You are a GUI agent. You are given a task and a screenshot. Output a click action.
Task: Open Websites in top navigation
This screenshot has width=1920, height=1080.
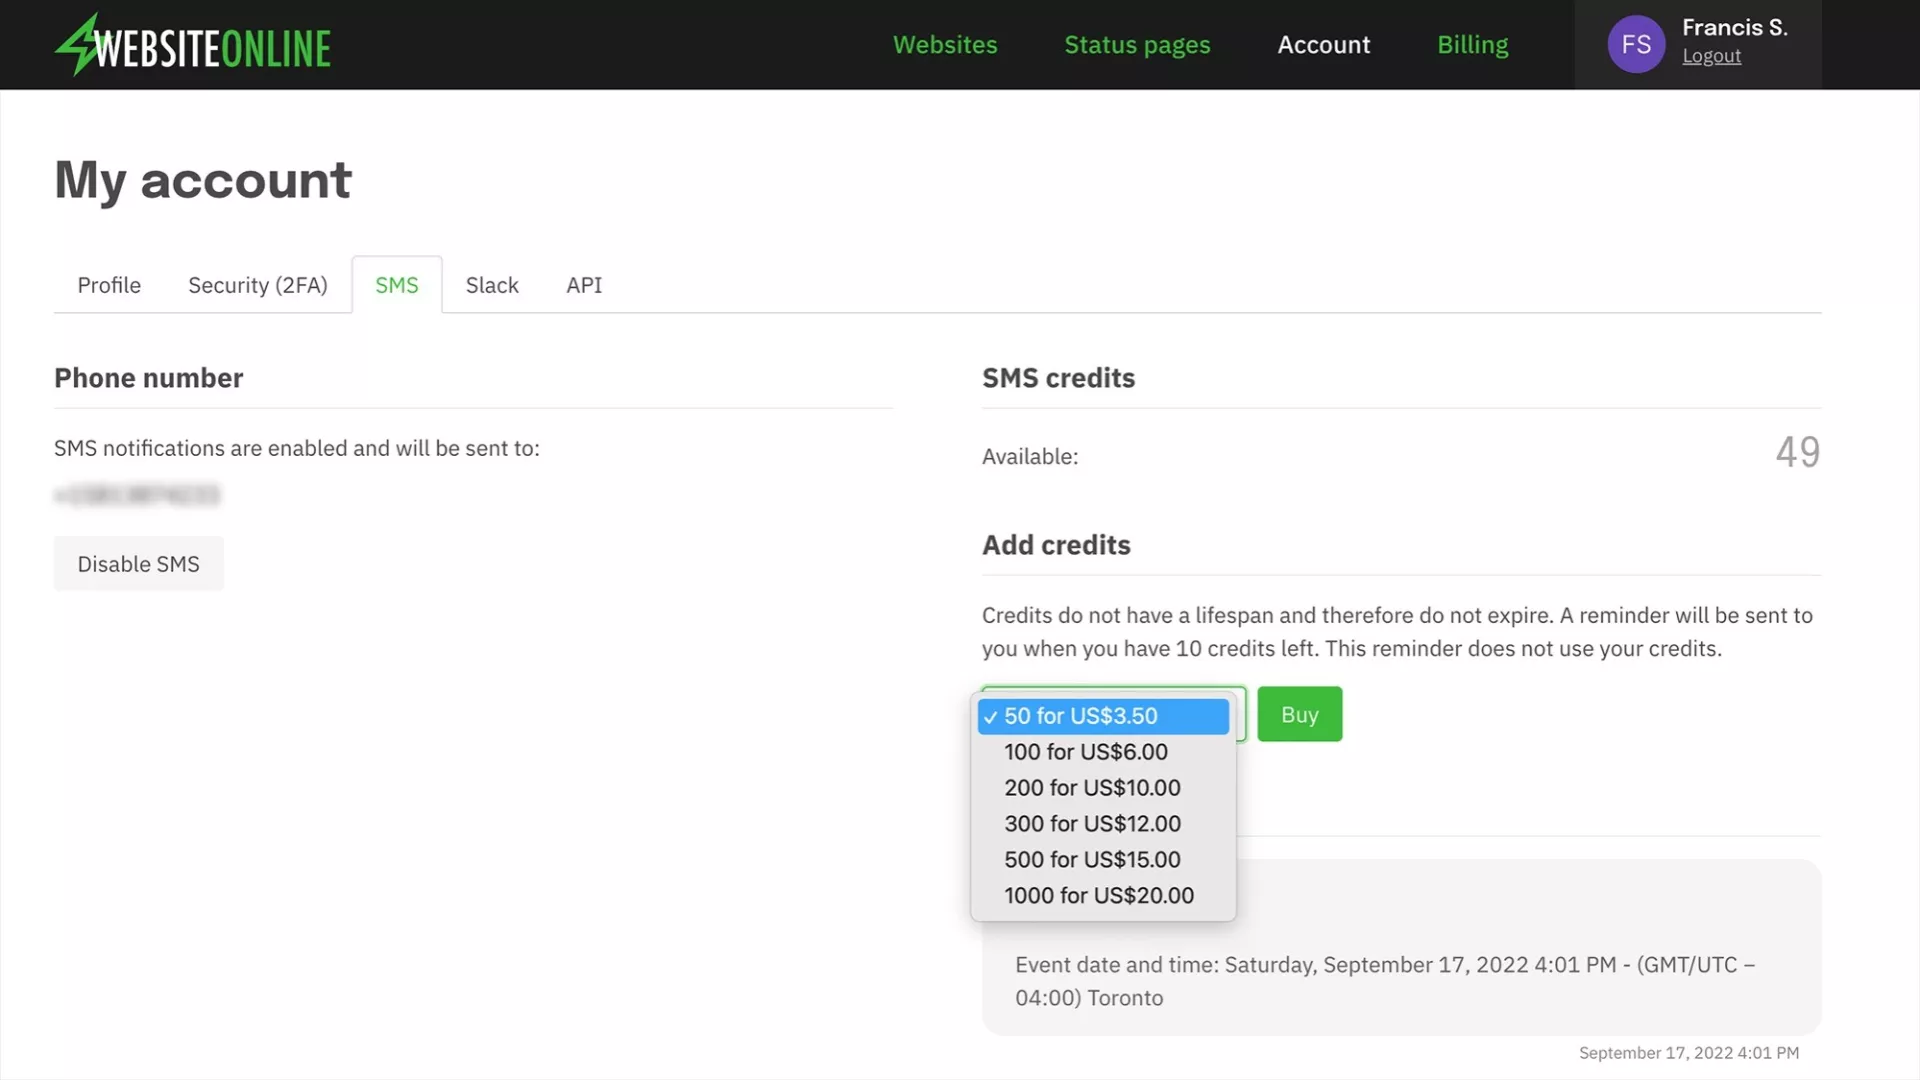click(x=944, y=45)
